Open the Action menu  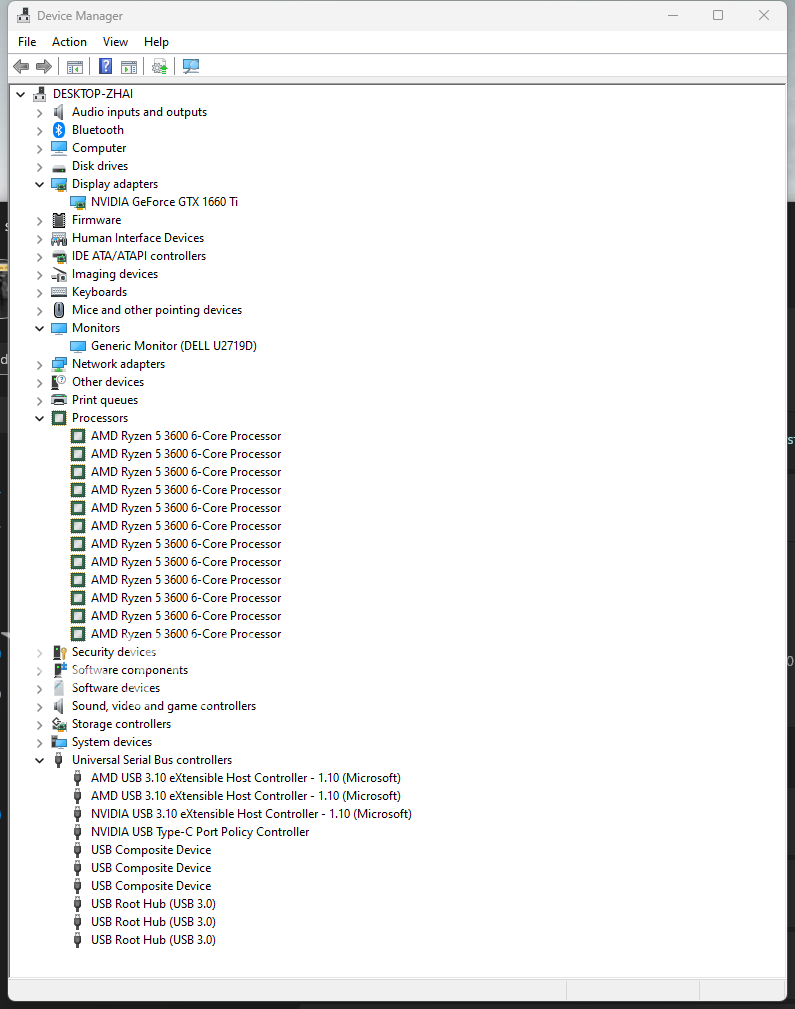coord(69,42)
